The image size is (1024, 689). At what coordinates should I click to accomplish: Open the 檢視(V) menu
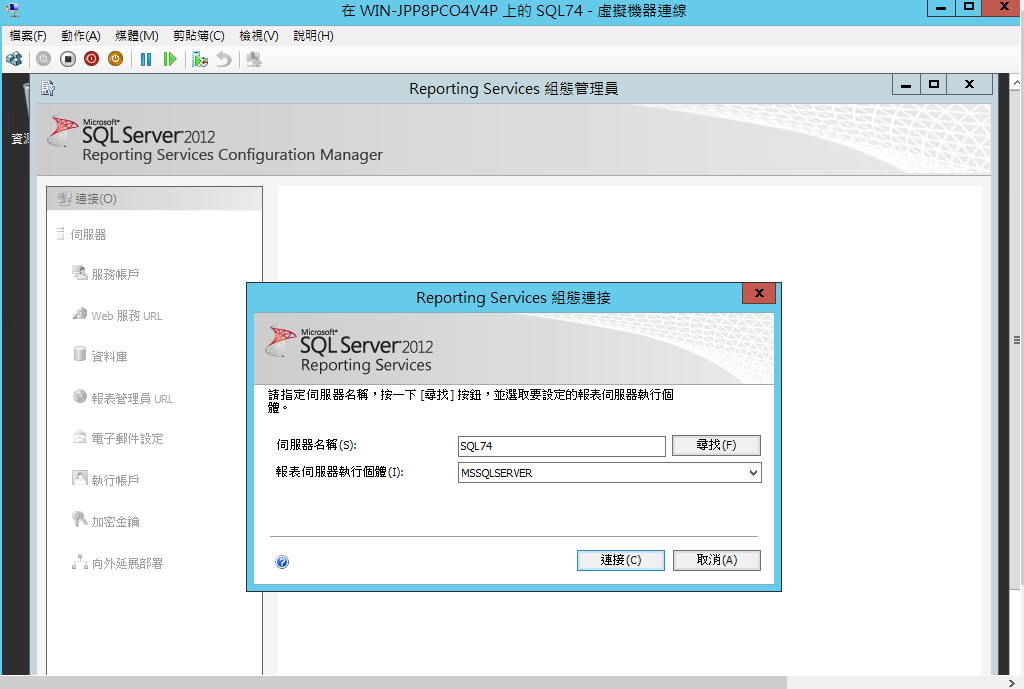tap(259, 36)
